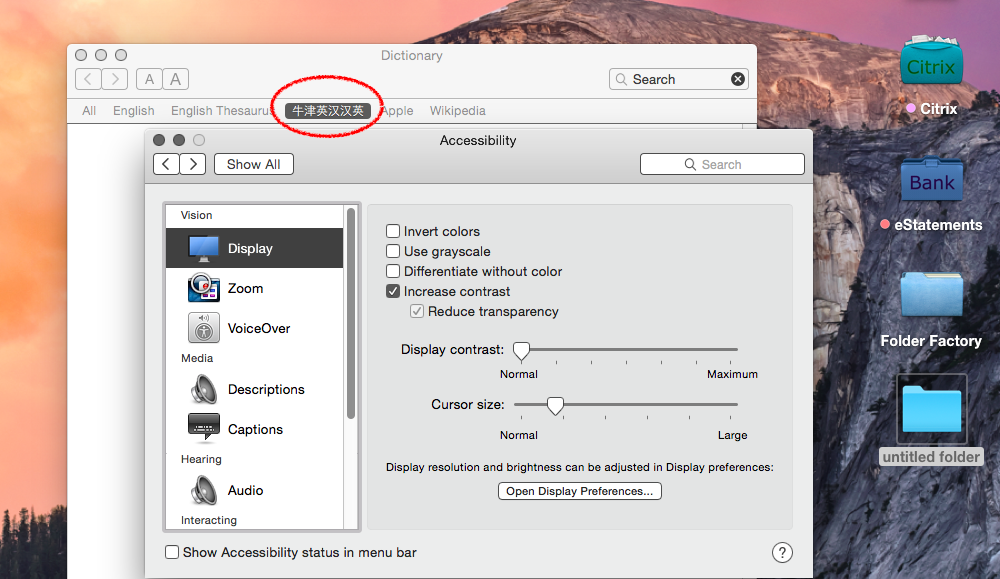Click Open Display Preferences button
The height and width of the screenshot is (579, 1000).
[580, 491]
